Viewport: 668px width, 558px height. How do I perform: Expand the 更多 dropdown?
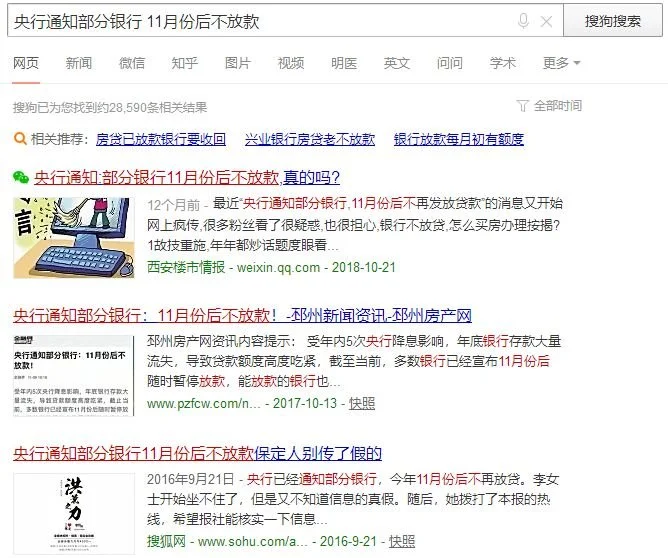561,63
